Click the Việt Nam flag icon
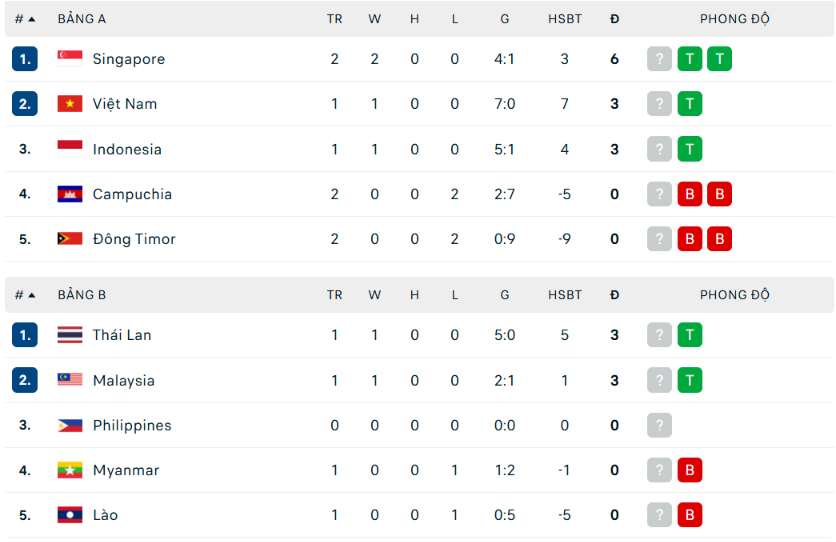Viewport: 836px width, 542px height. (70, 103)
